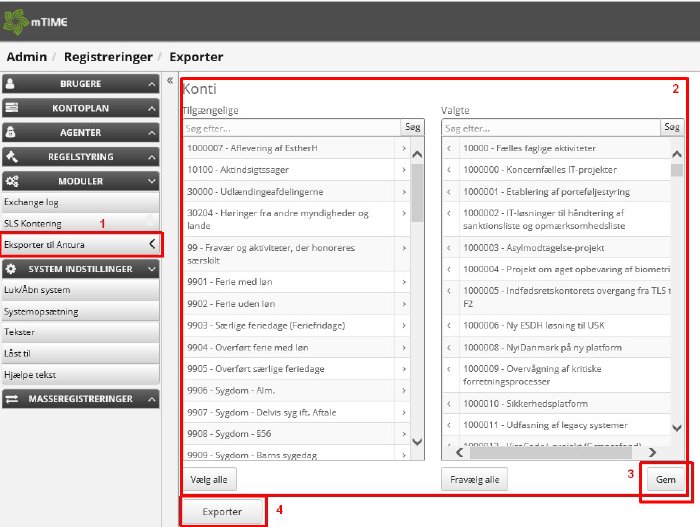This screenshot has height=527, width=700.
Task: Collapse the sidebar with double-chevron
Action: point(170,81)
